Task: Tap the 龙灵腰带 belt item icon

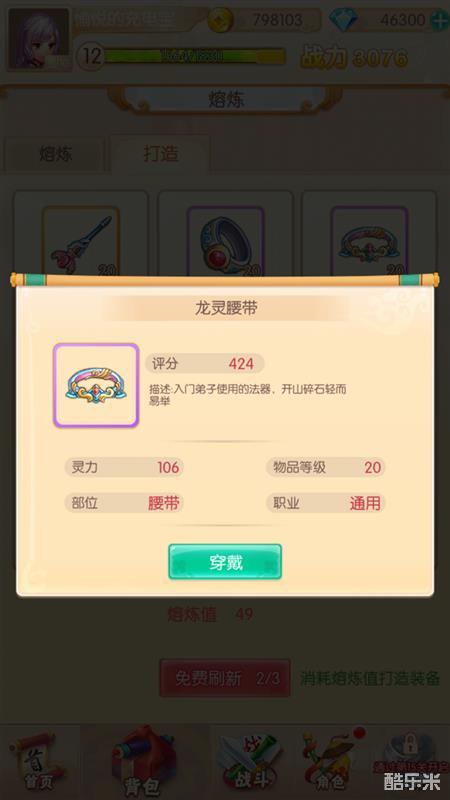Action: point(96,385)
